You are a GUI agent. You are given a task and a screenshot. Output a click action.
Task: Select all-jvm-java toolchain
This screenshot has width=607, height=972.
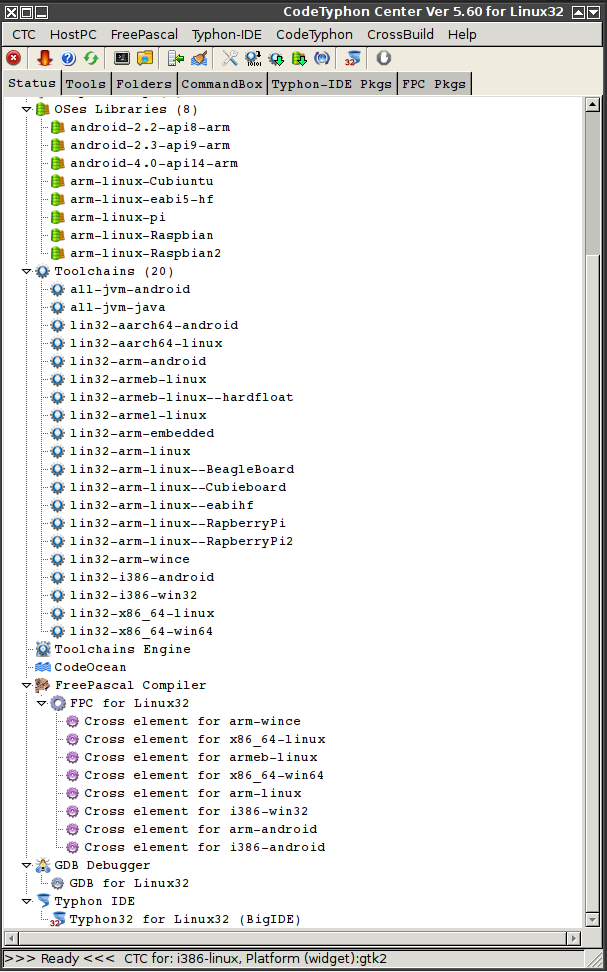click(x=117, y=307)
